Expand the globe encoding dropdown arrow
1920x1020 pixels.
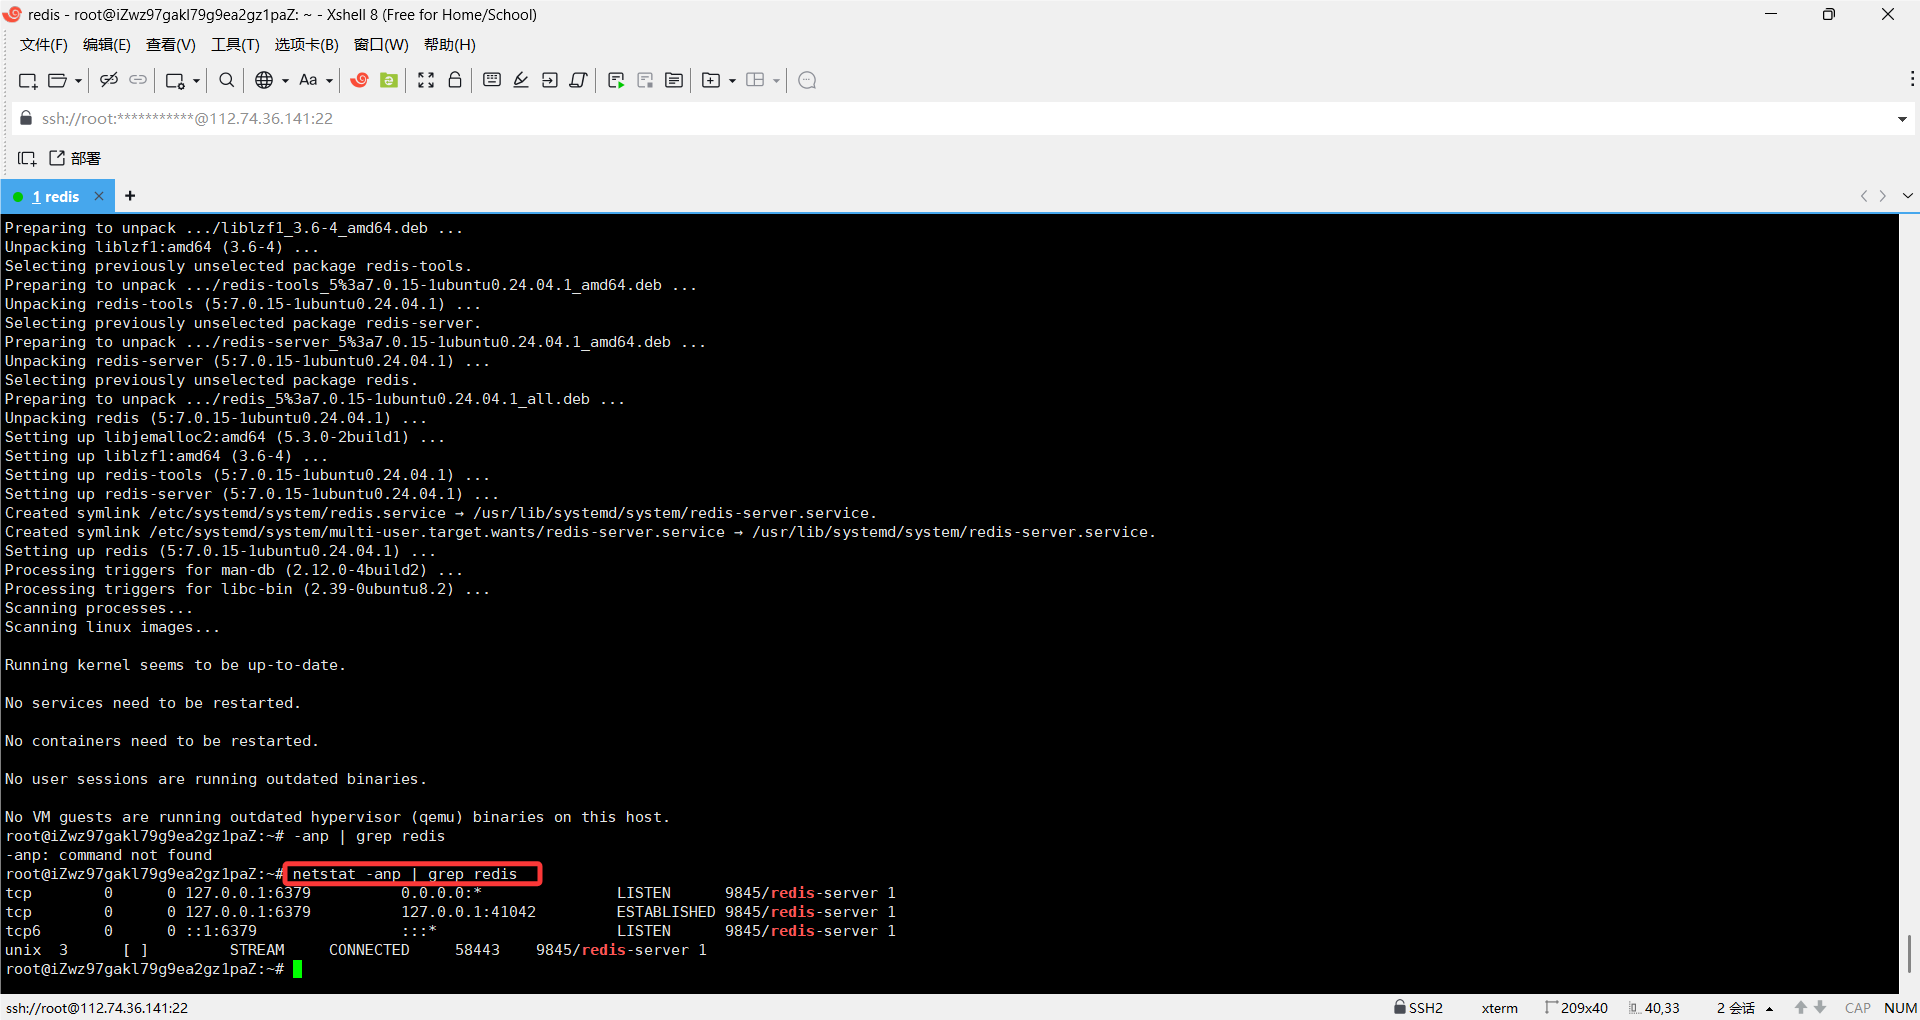point(285,81)
